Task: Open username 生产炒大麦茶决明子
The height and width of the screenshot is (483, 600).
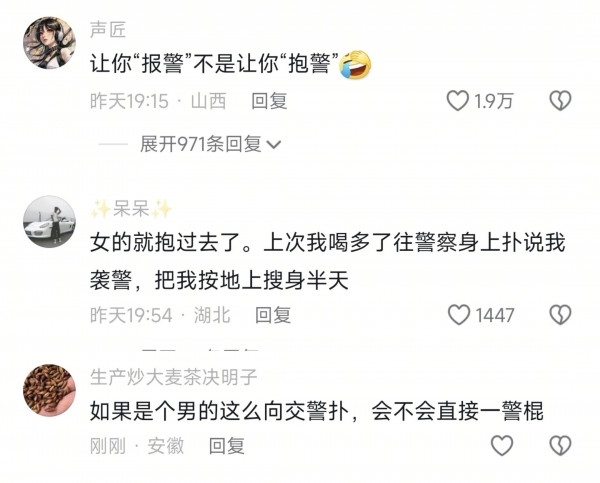Action: (174, 377)
